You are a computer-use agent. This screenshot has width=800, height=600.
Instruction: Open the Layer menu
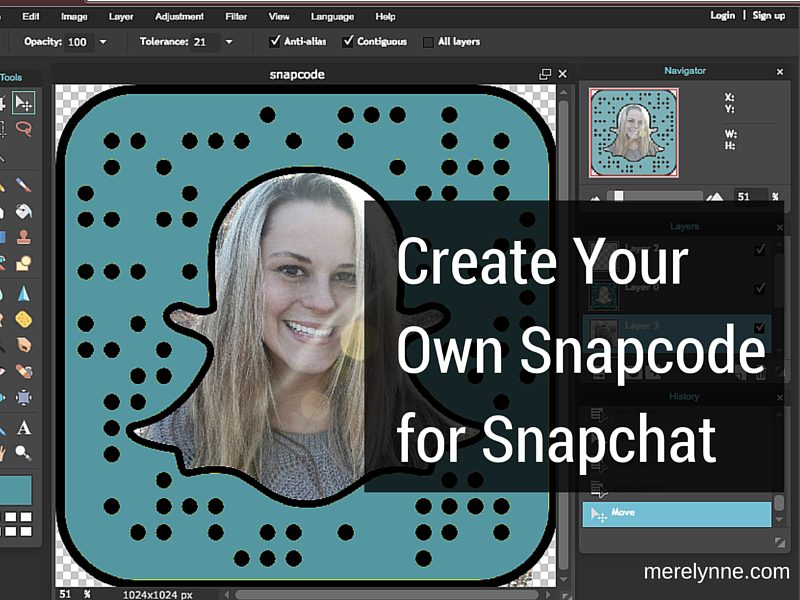click(x=121, y=16)
